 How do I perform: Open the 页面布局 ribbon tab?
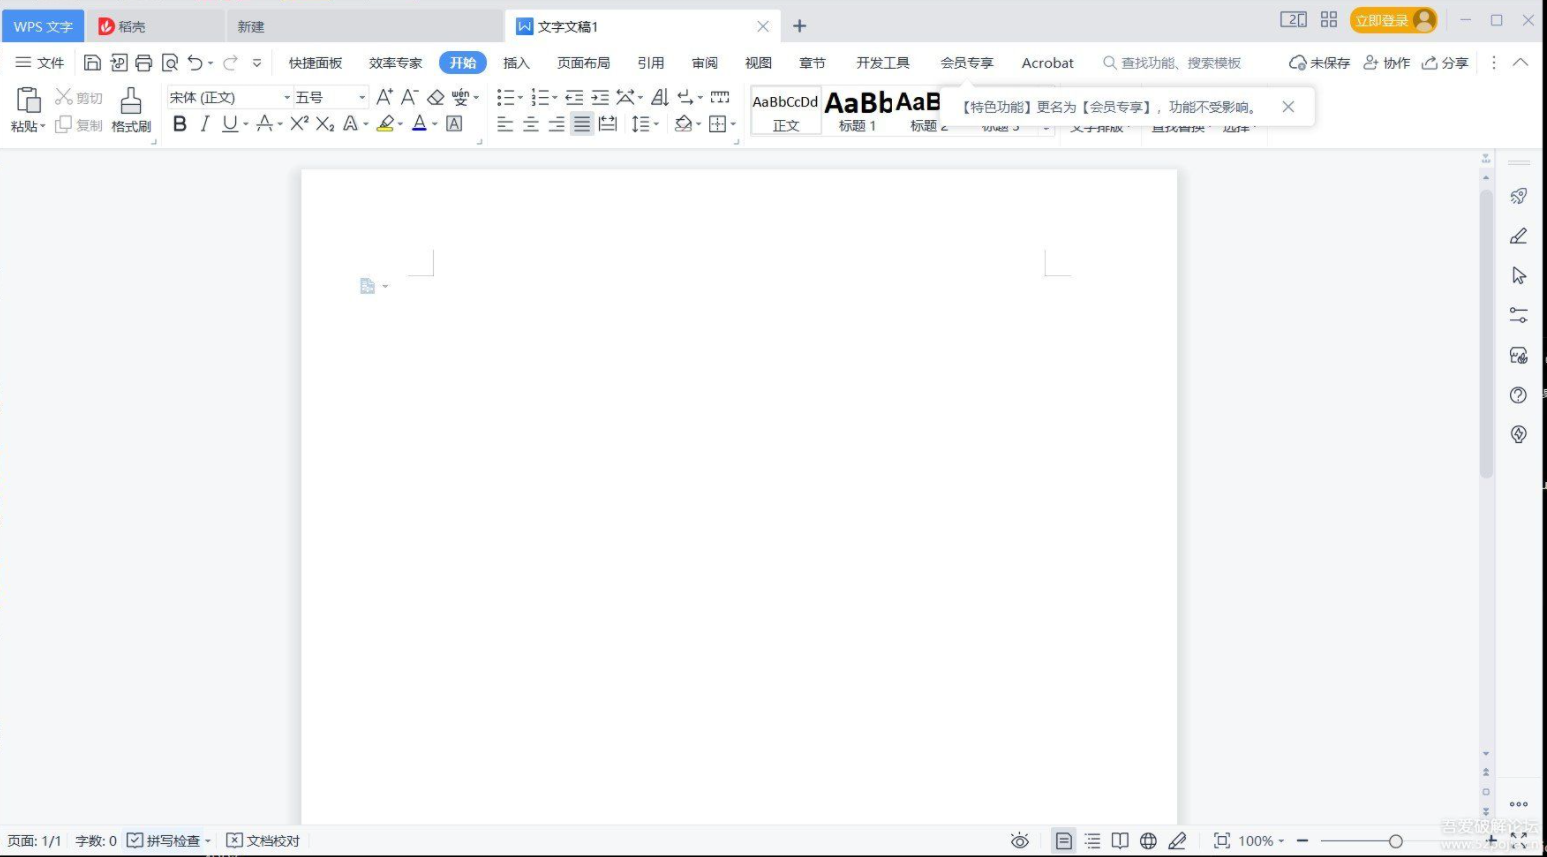[583, 63]
